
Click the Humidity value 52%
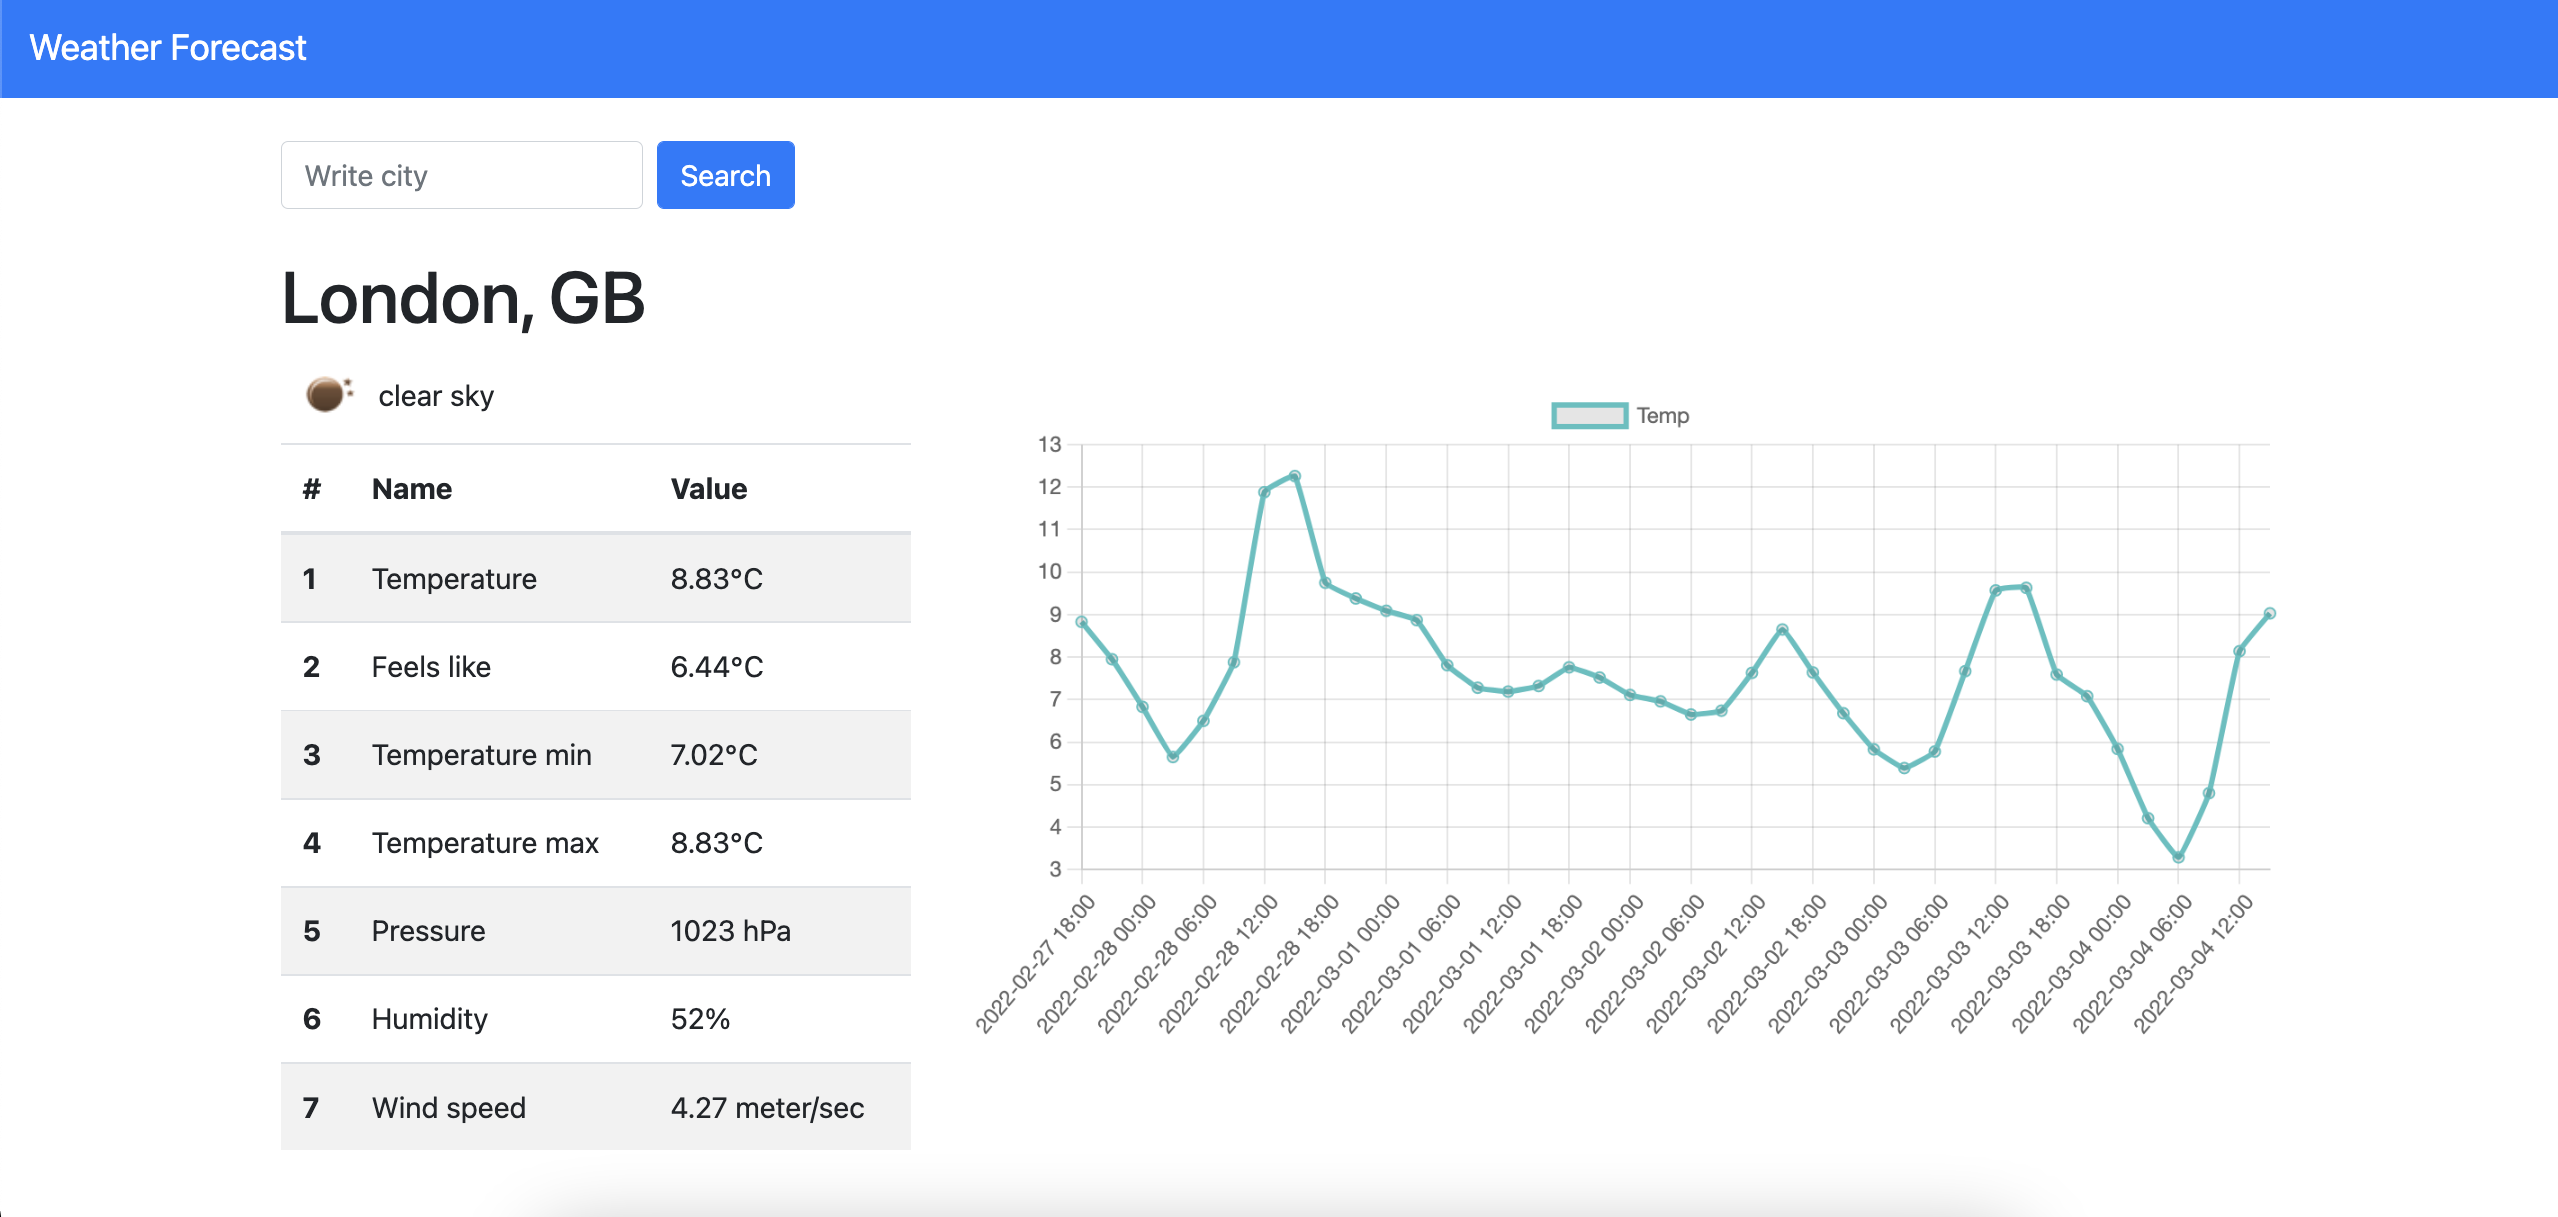(x=700, y=1019)
